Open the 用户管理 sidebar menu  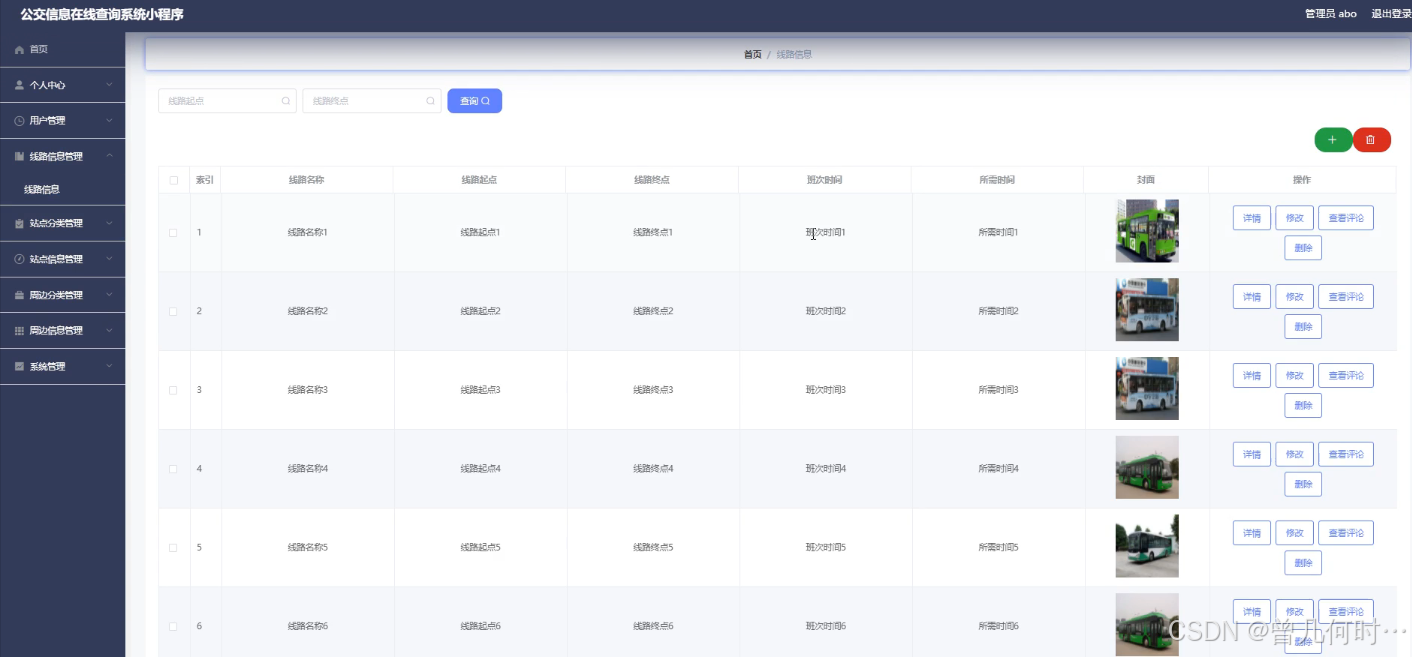(x=62, y=121)
